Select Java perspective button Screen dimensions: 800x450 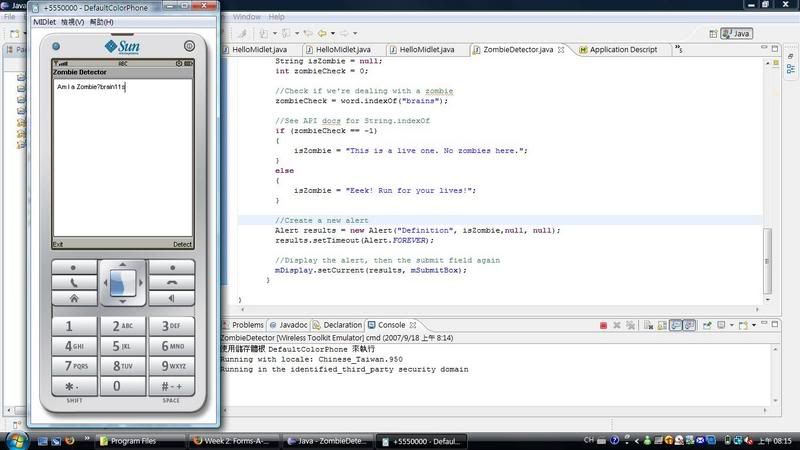[x=736, y=34]
